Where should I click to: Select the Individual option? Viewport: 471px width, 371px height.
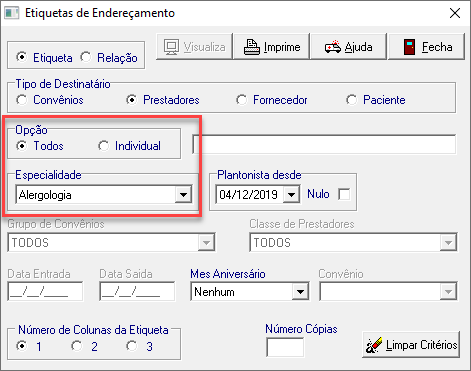(x=103, y=146)
